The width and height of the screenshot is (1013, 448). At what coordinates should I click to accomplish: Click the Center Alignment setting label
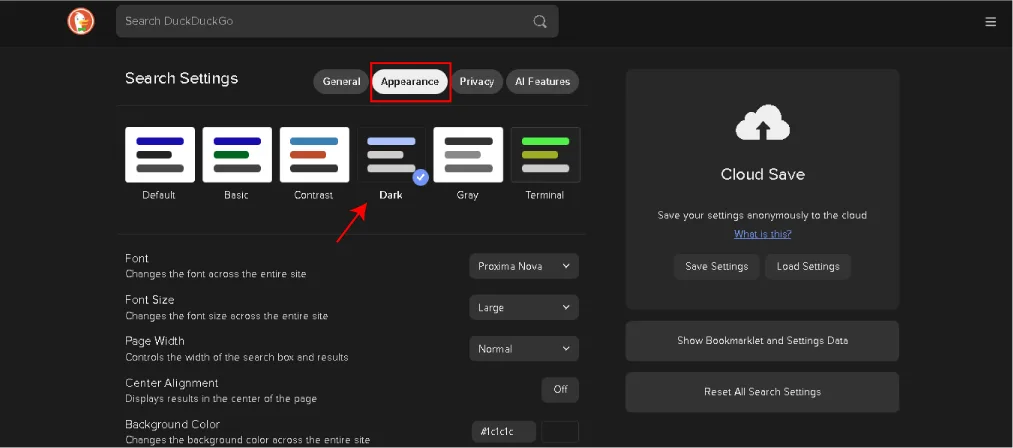[x=172, y=383]
